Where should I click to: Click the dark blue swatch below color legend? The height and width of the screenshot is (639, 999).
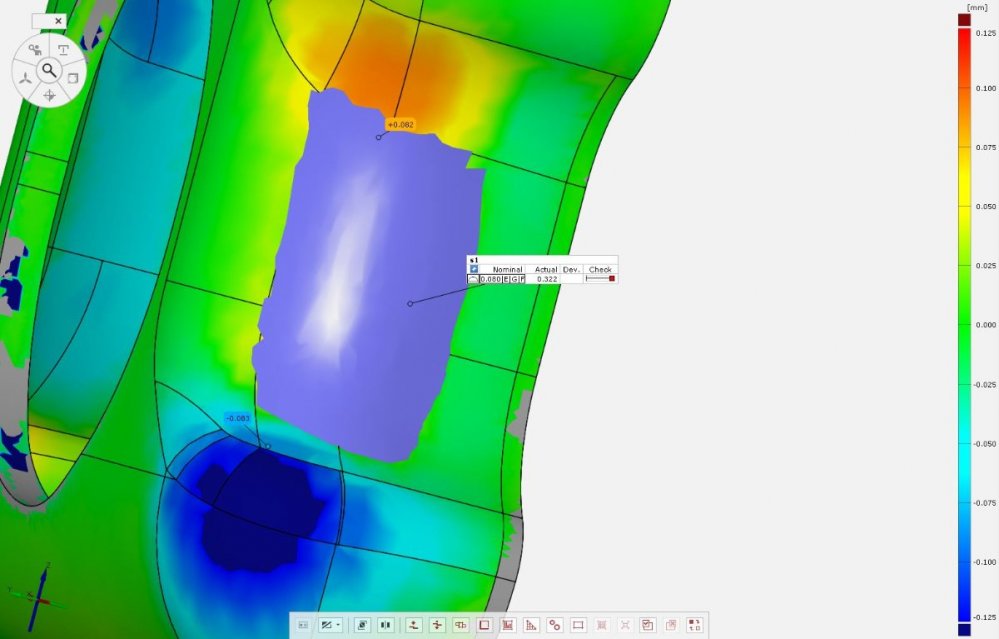tap(964, 630)
